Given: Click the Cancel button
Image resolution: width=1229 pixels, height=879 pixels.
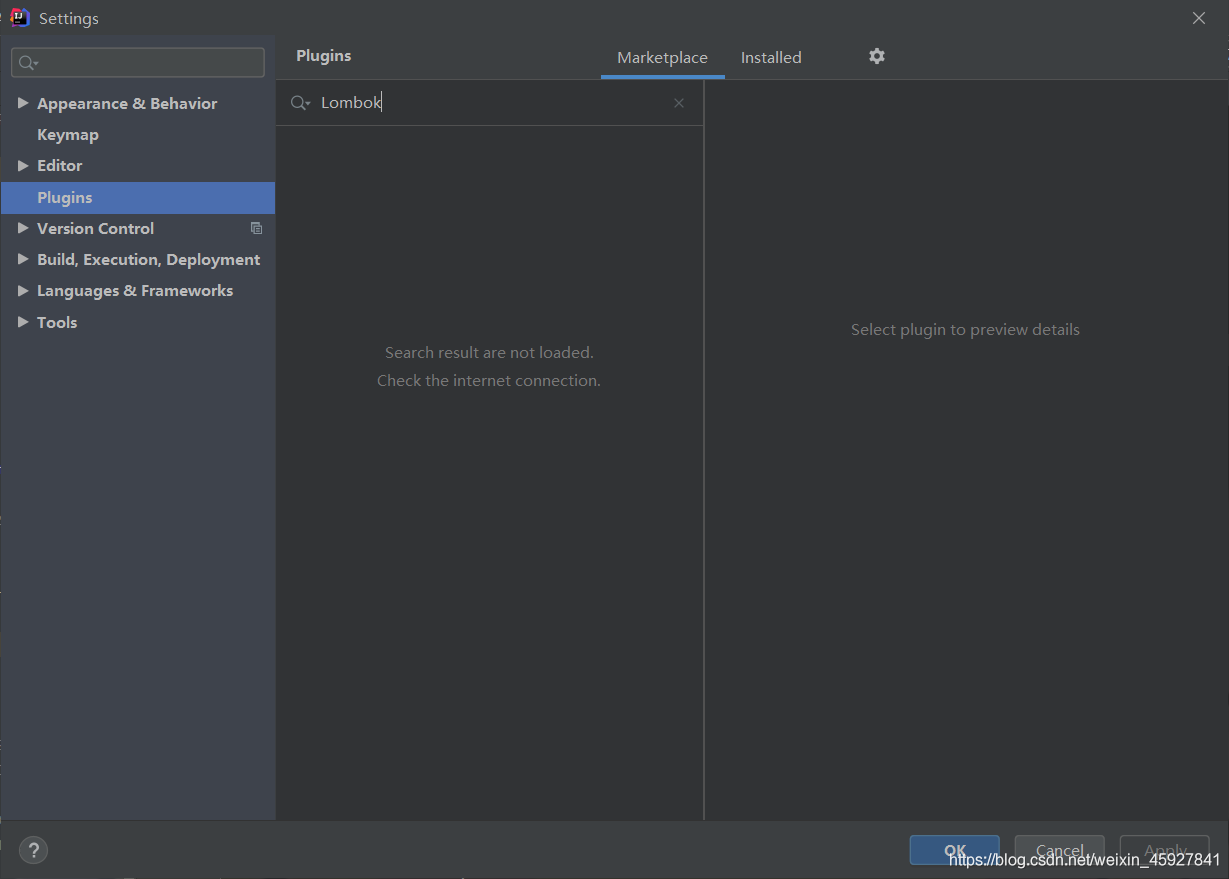Looking at the screenshot, I should coord(1059,850).
